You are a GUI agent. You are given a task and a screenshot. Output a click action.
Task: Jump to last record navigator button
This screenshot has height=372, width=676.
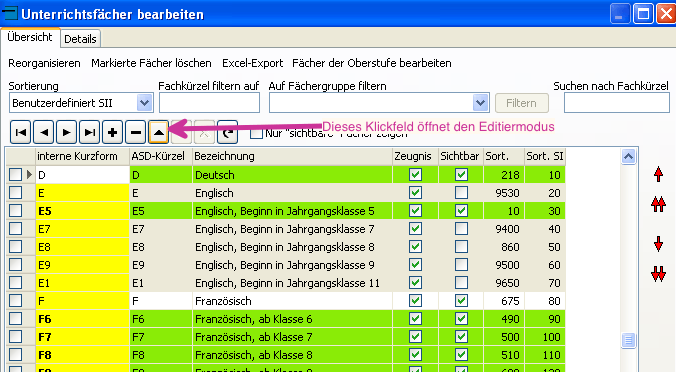[x=89, y=132]
